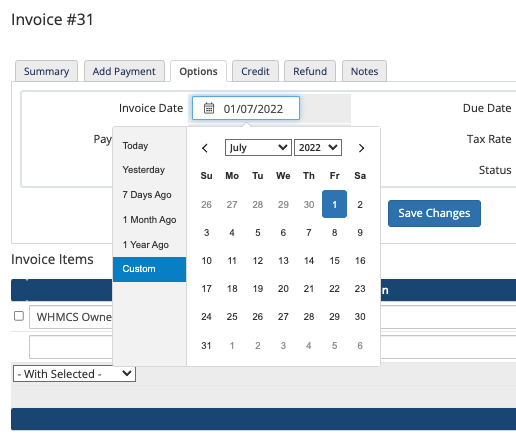This screenshot has height=443, width=516.
Task: Click the Invoice Date input field
Action: 246,108
